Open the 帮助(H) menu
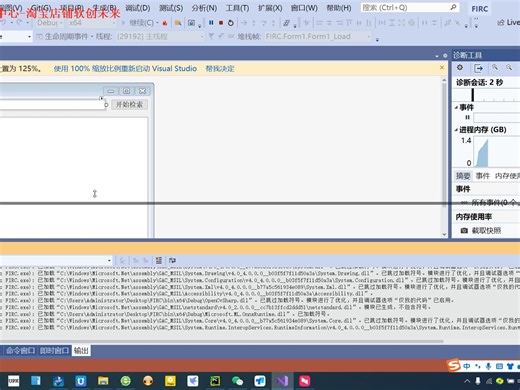Screen dimensions: 520x390 pos(339,8)
